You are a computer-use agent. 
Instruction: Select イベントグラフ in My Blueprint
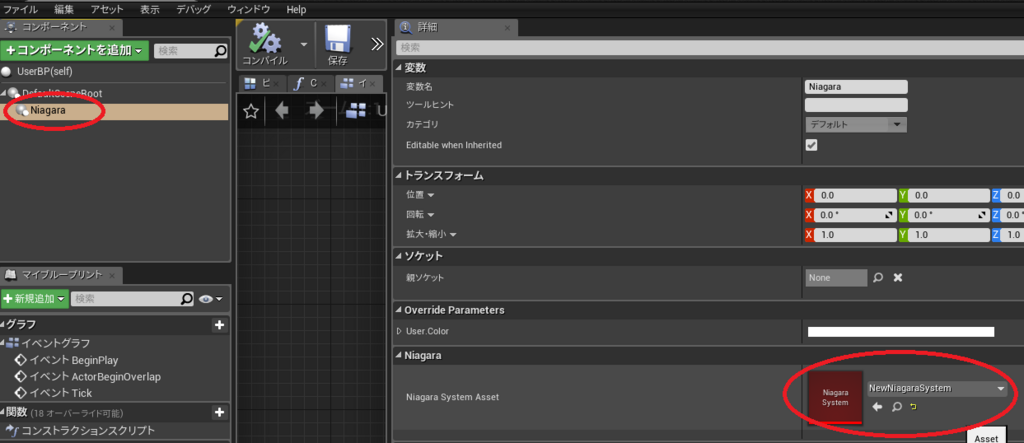[x=56, y=343]
